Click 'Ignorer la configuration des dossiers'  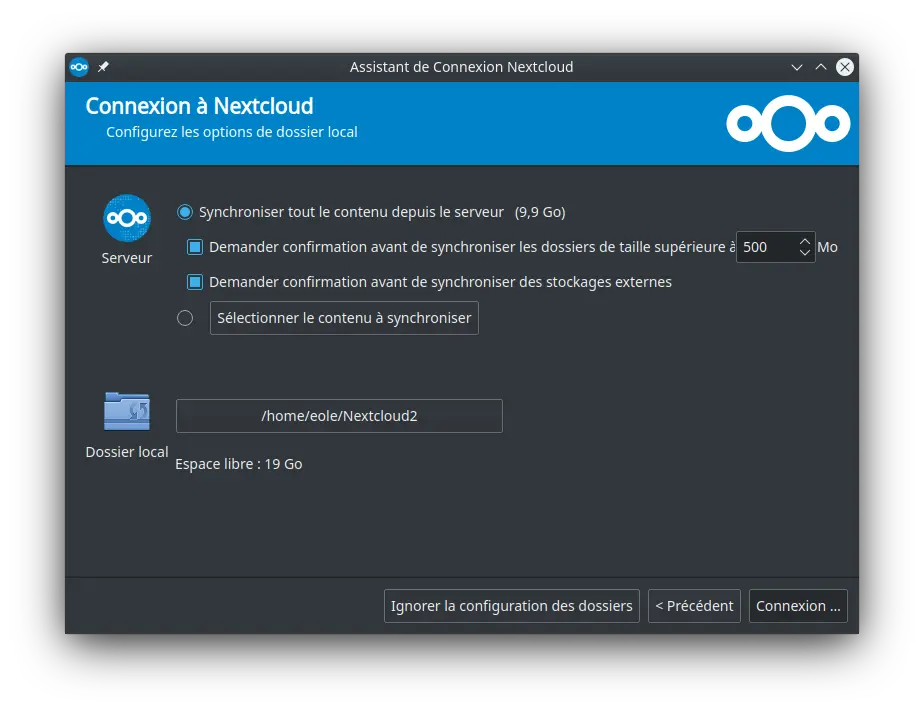pos(512,606)
